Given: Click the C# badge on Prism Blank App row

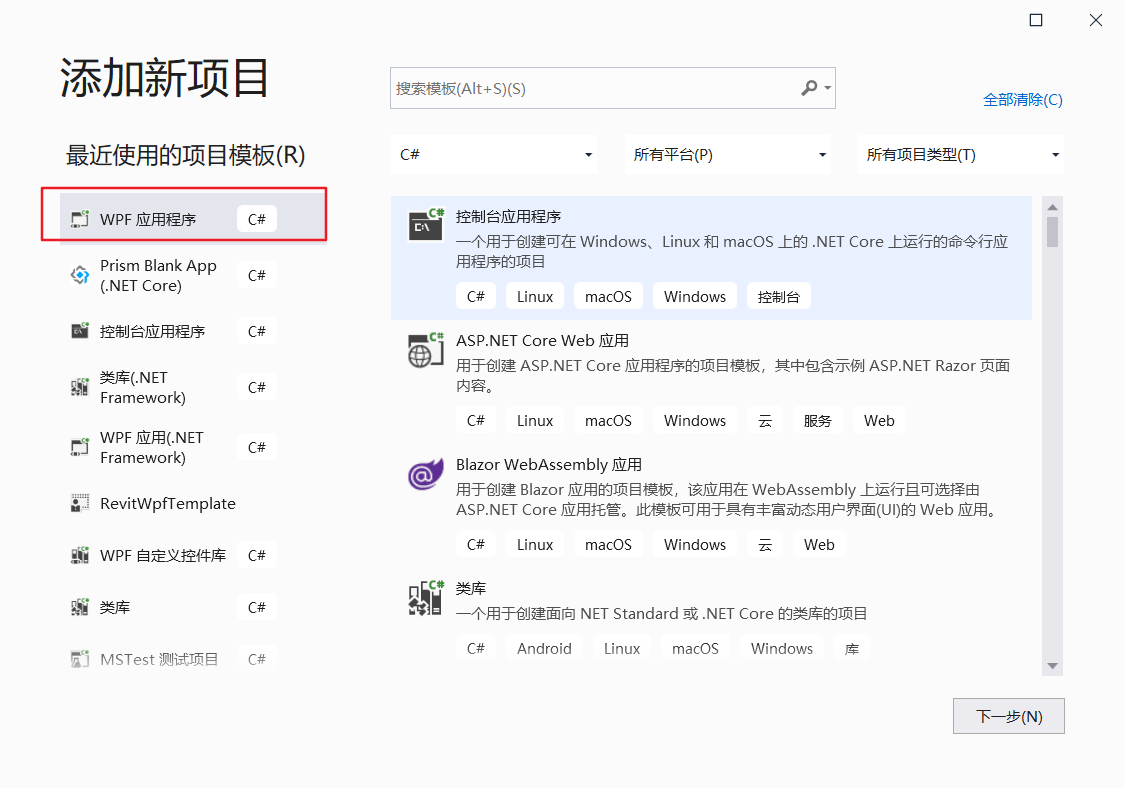Looking at the screenshot, I should point(257,275).
